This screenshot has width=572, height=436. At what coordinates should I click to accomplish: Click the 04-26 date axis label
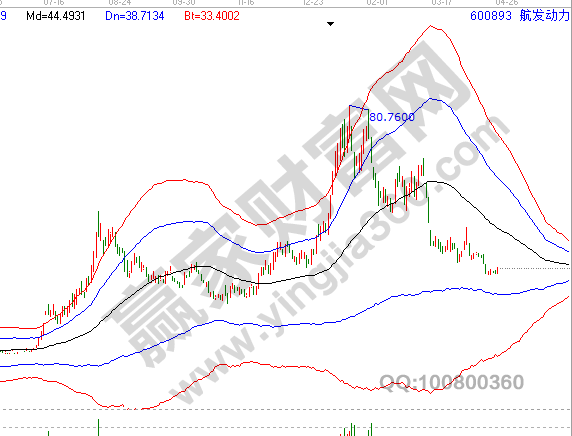point(506,3)
